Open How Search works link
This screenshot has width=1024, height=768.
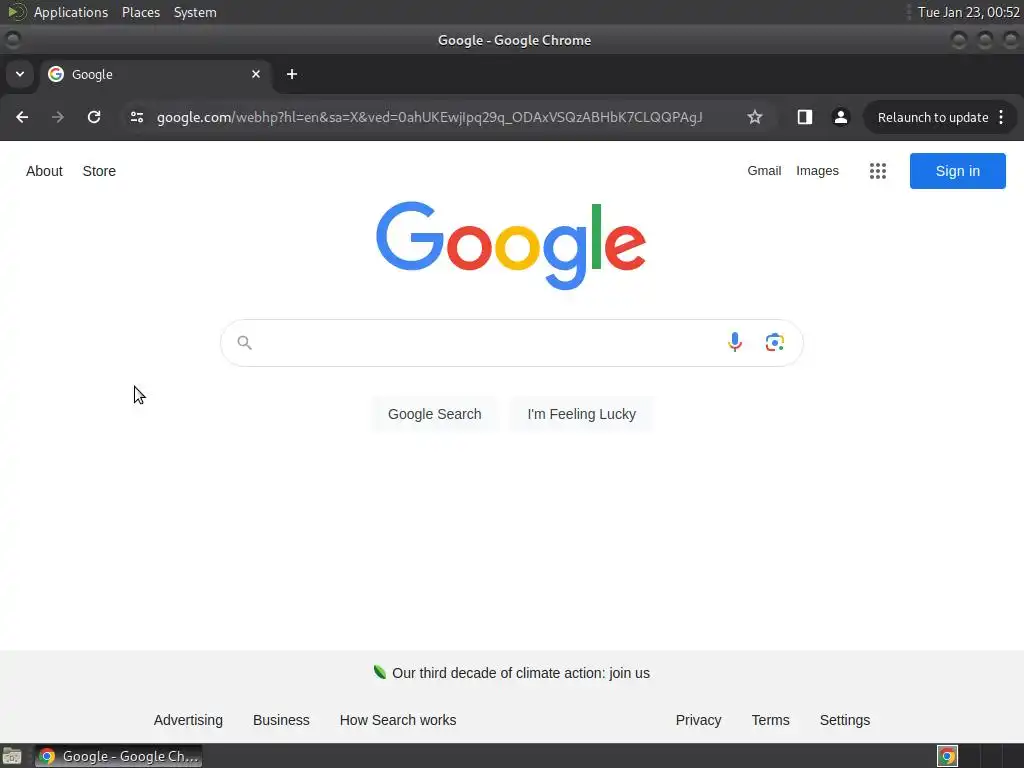pos(398,720)
